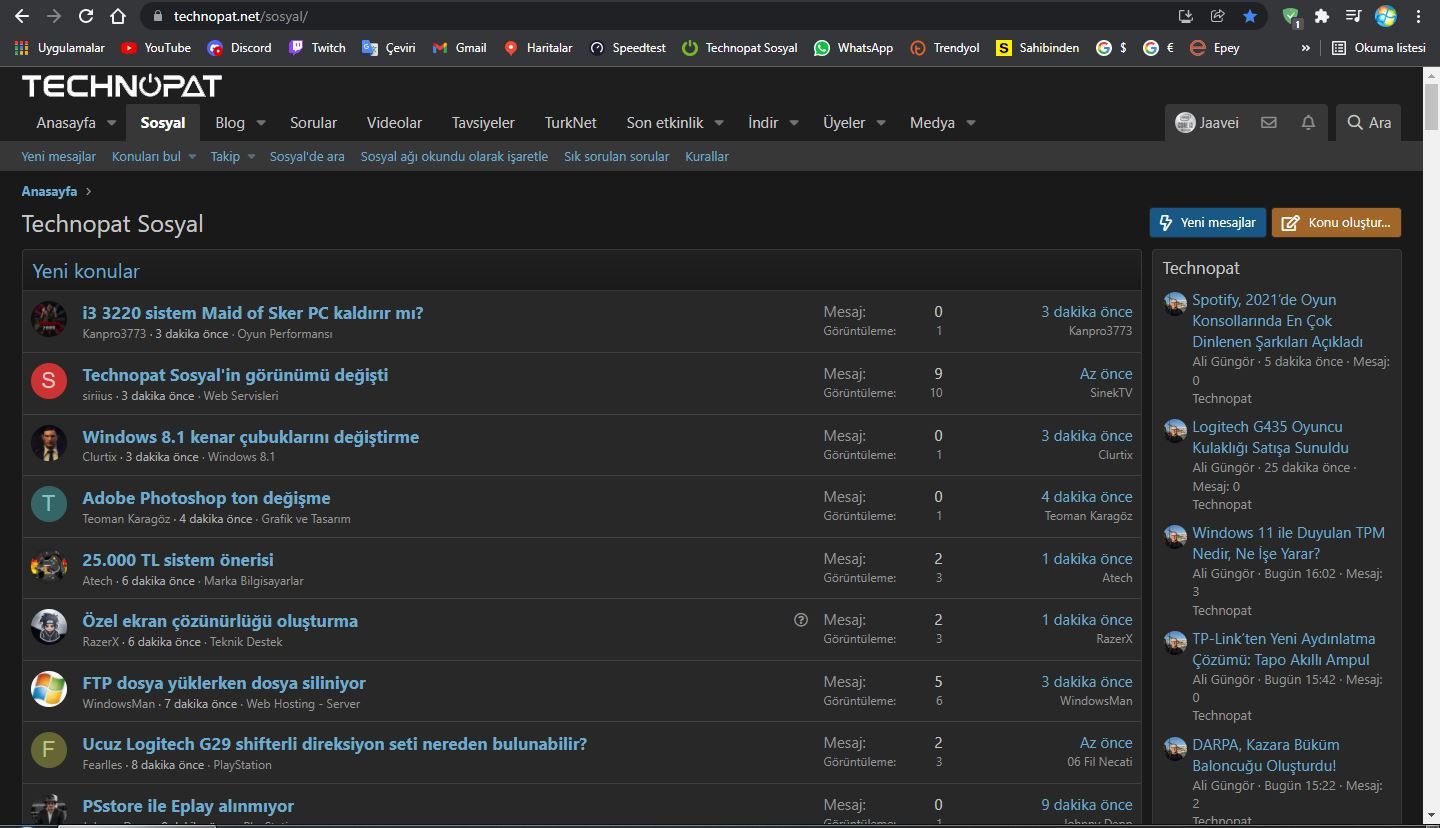Image resolution: width=1440 pixels, height=828 pixels.
Task: Click the Anasayfa breadcrumb link
Action: [x=49, y=191]
